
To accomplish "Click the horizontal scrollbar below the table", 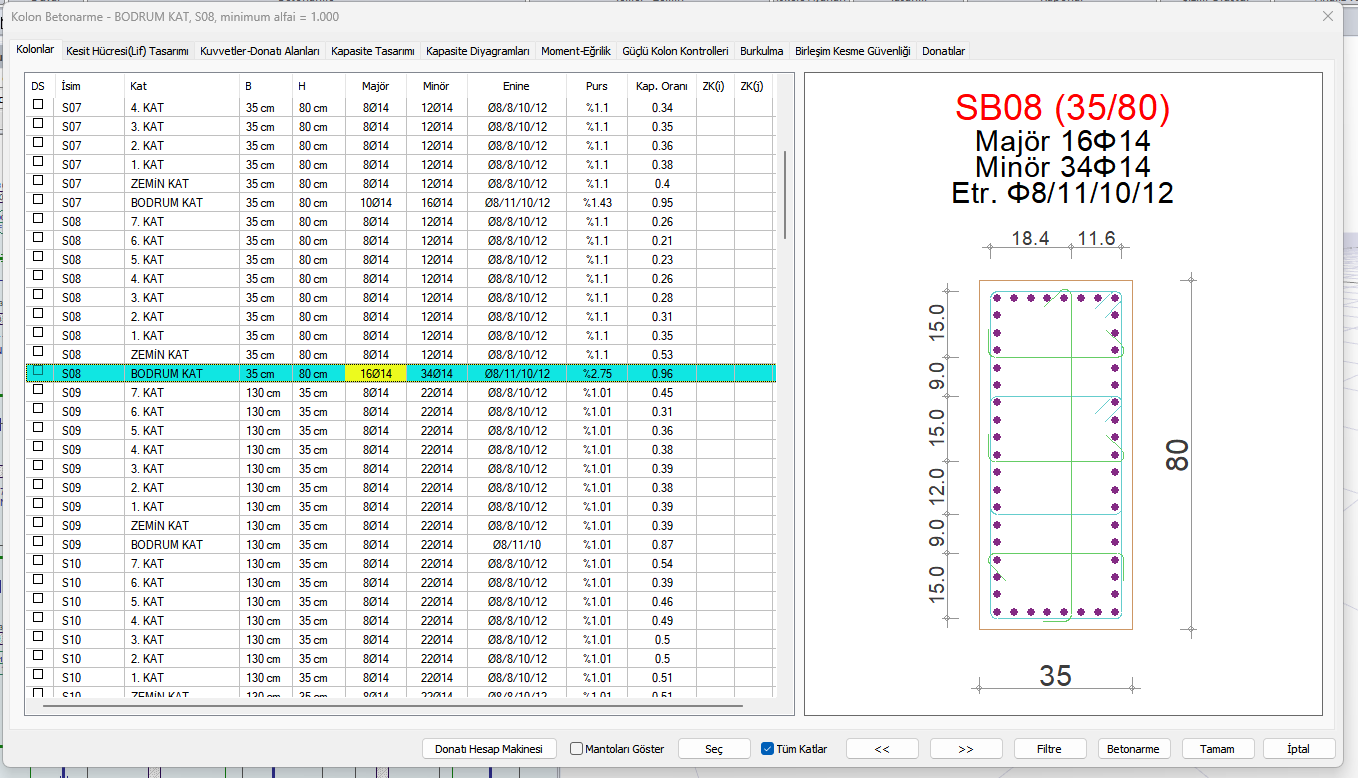I will [392, 706].
